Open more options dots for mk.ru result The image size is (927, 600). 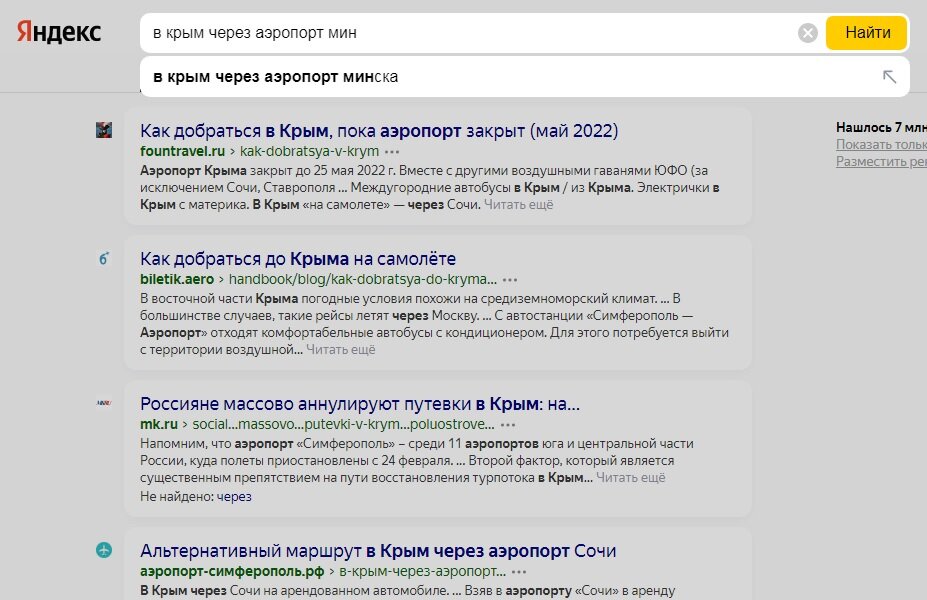[508, 425]
